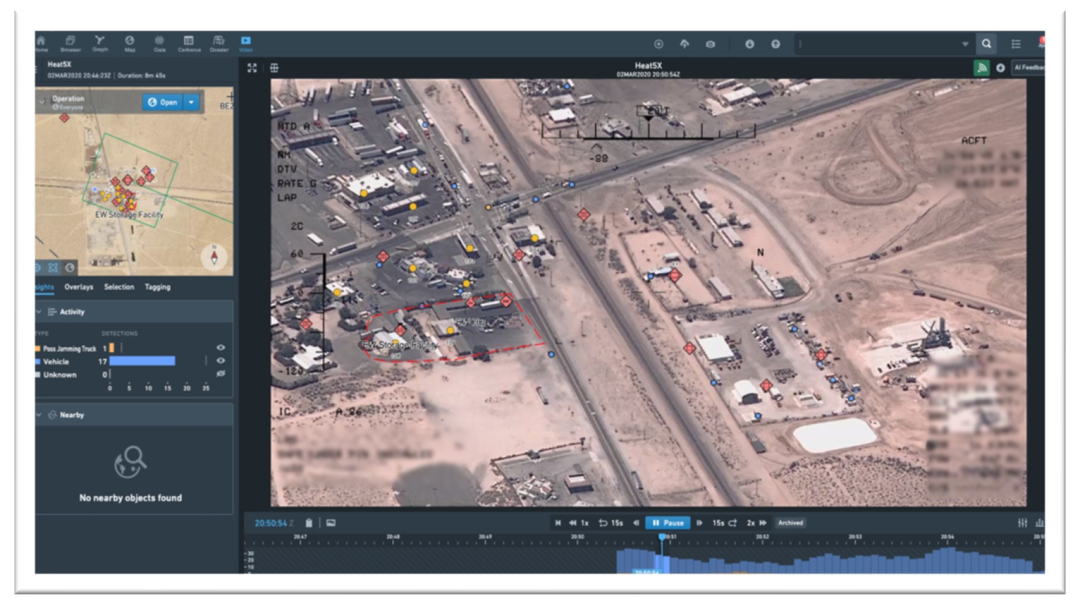This screenshot has width=1080, height=613.
Task: Click the camera snapshot icon in top bar
Action: 710,44
